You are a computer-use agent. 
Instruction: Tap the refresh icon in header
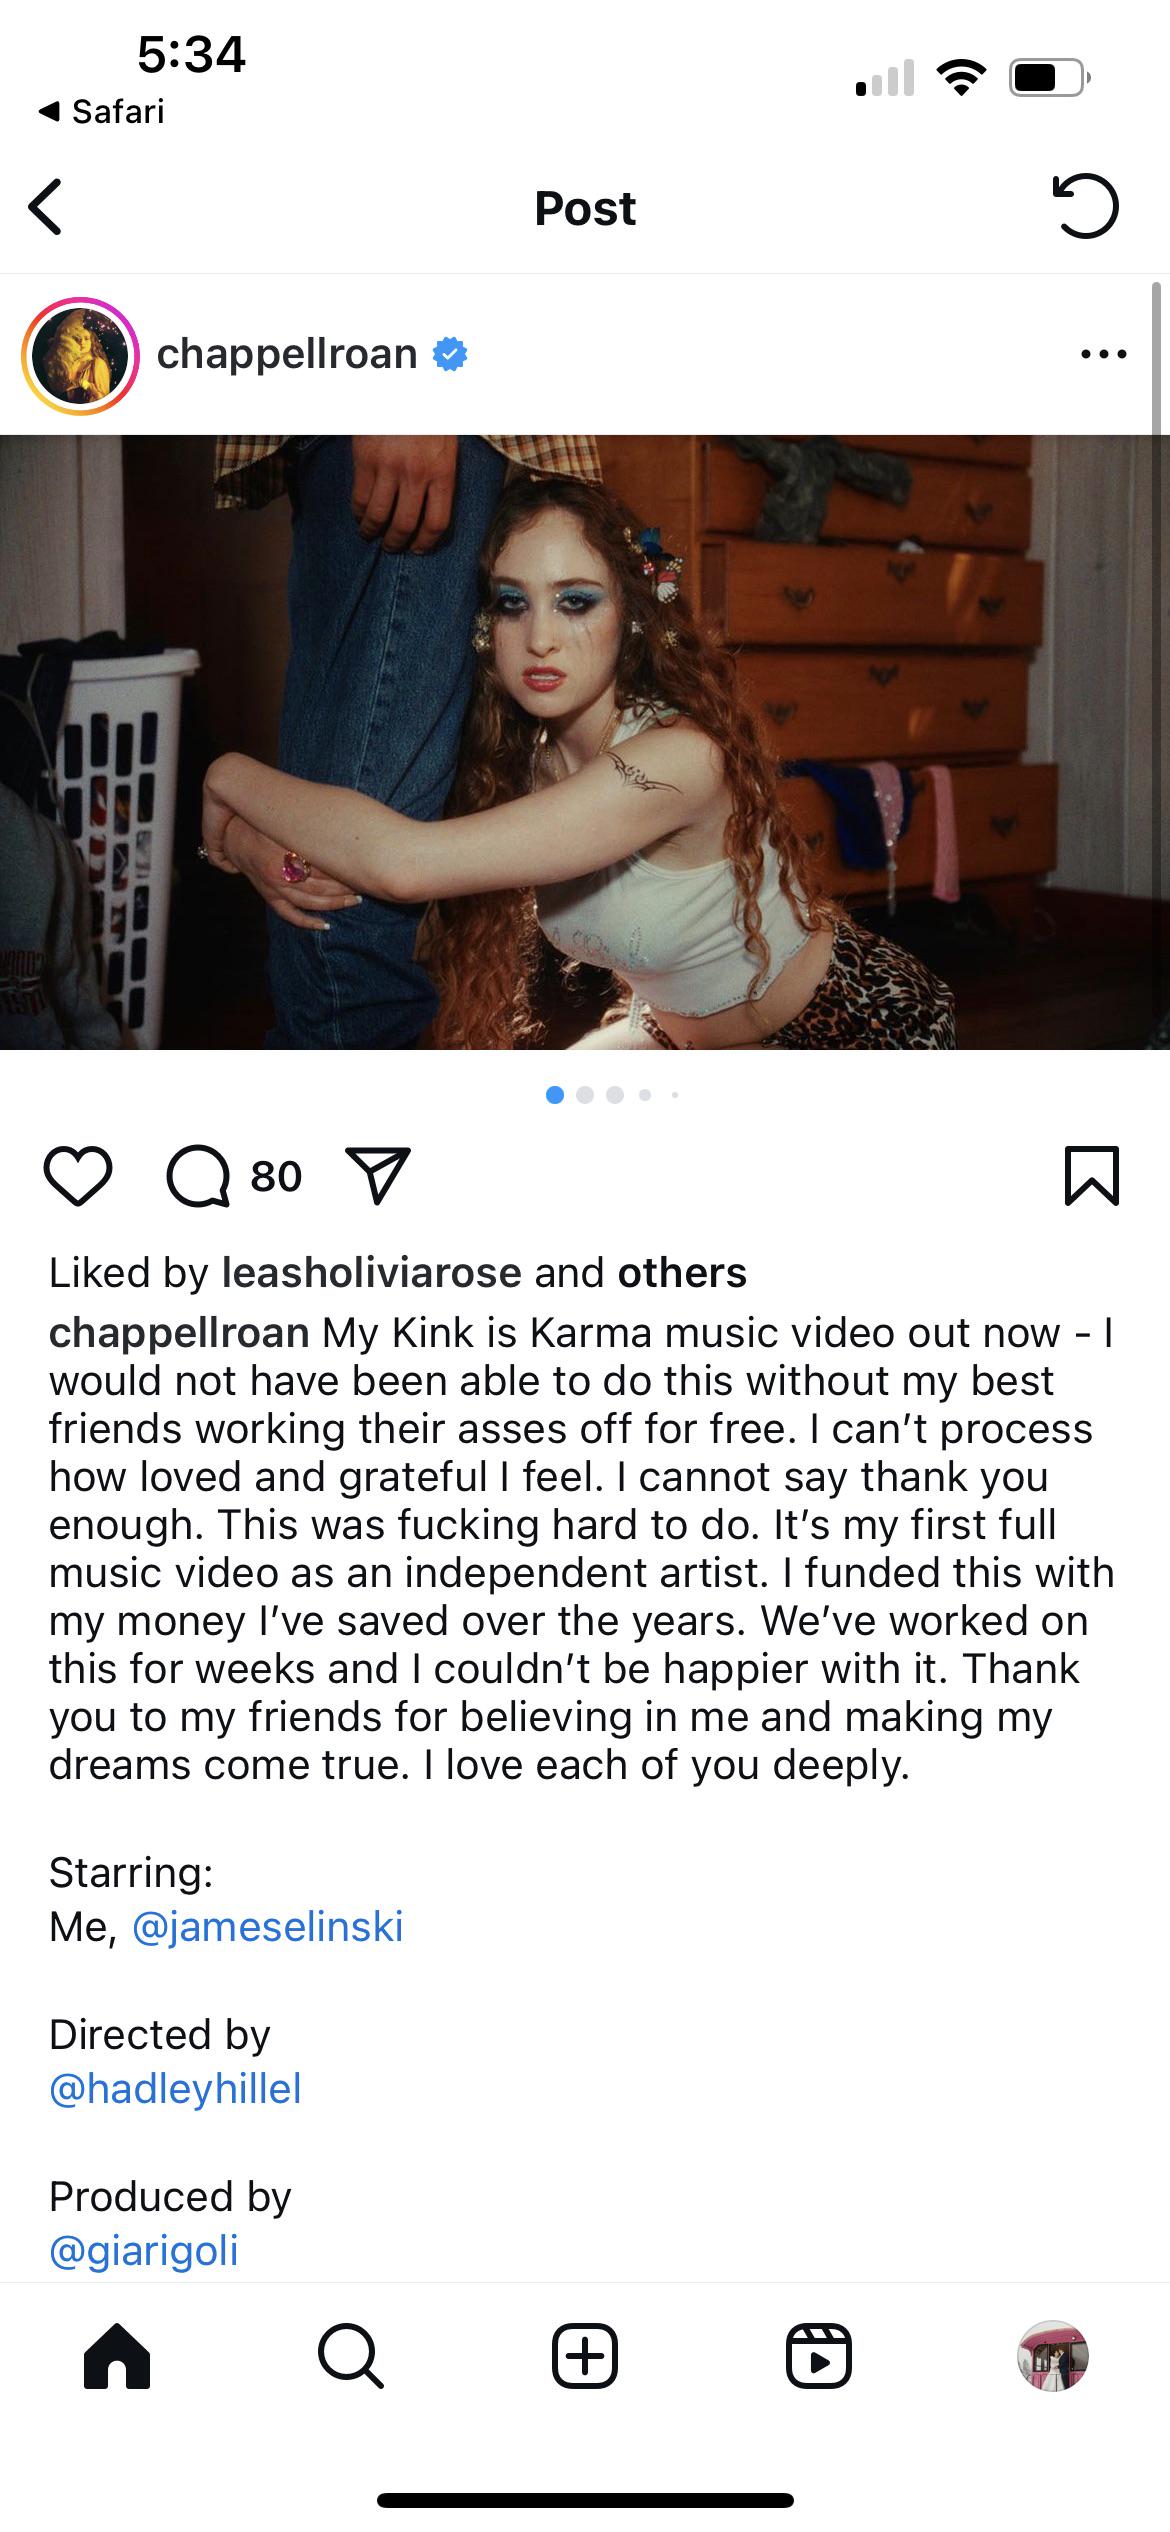1085,207
